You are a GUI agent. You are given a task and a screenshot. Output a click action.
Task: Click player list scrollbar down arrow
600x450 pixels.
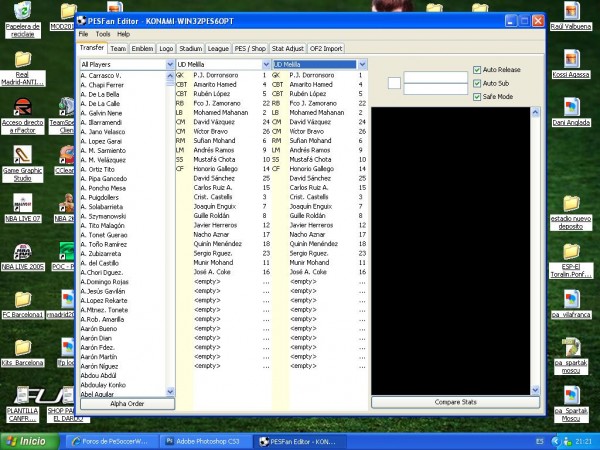(x=170, y=391)
